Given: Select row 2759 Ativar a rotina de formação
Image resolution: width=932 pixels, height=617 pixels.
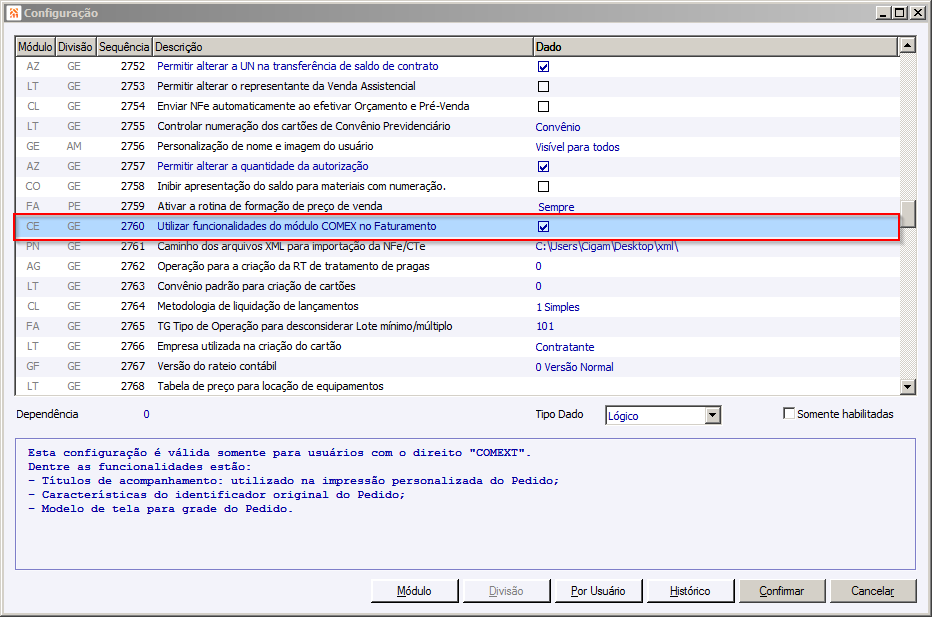Looking at the screenshot, I should pyautogui.click(x=457, y=206).
